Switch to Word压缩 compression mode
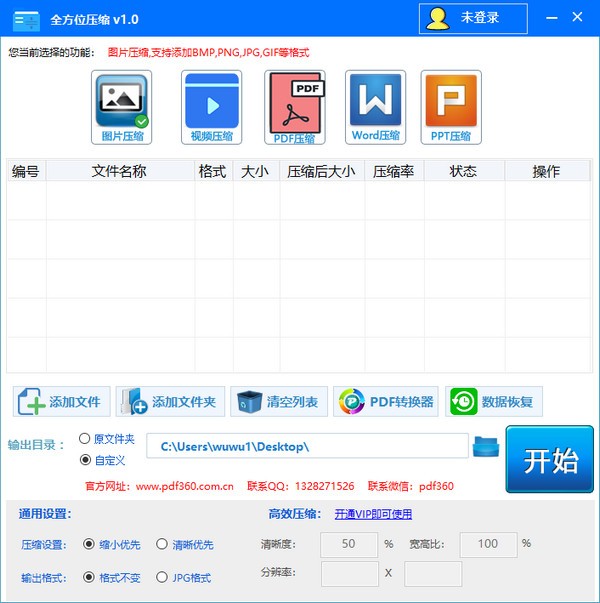600x603 pixels. 376,107
